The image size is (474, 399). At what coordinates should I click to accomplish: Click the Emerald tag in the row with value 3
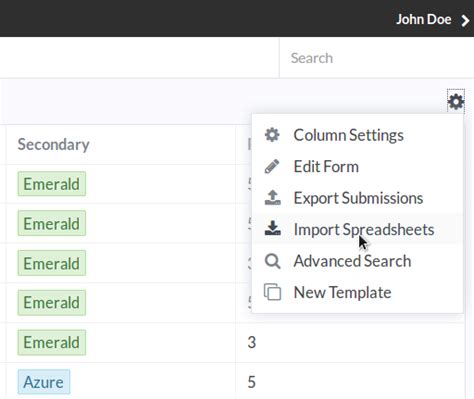pos(52,342)
